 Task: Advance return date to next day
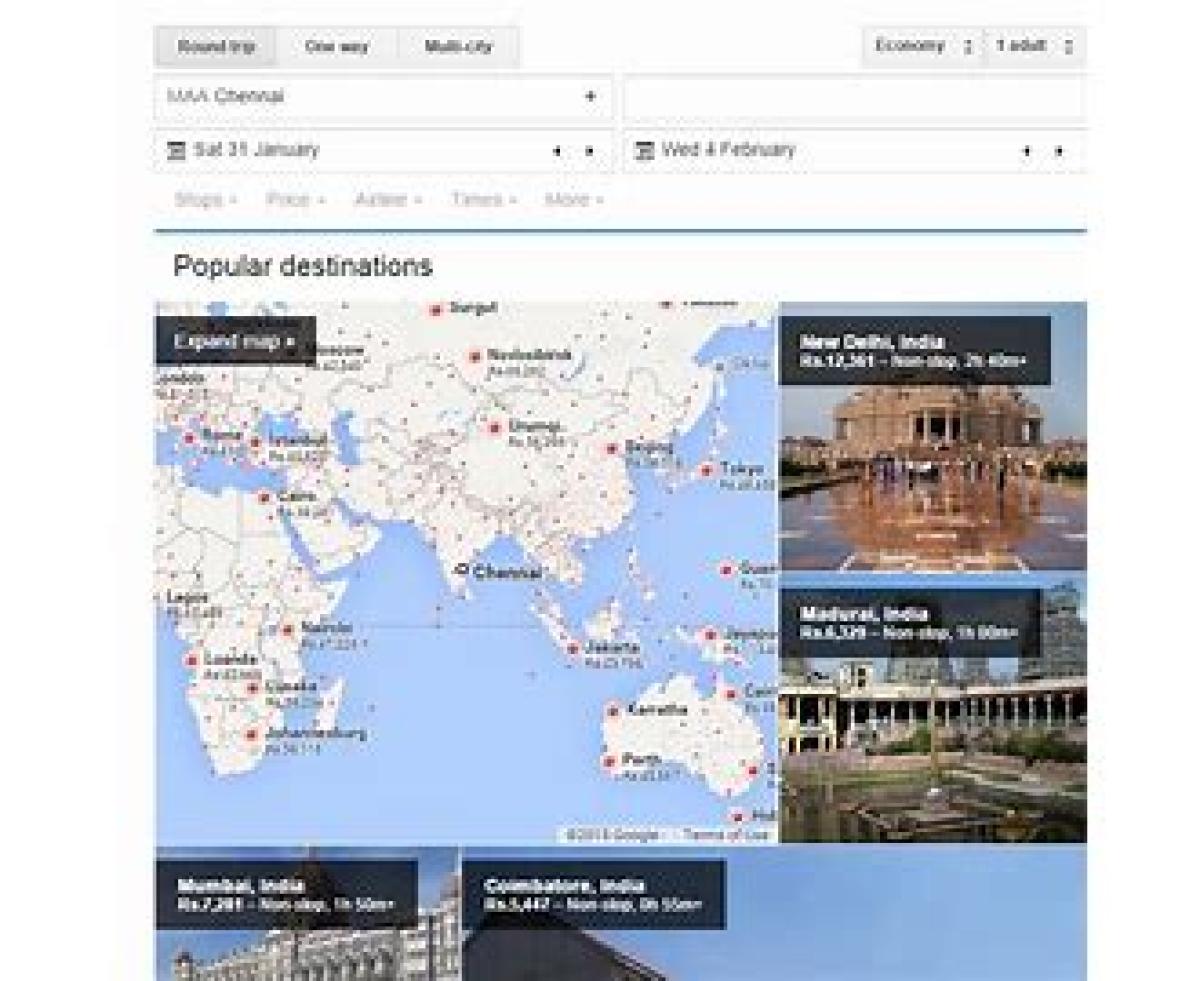click(x=1058, y=152)
